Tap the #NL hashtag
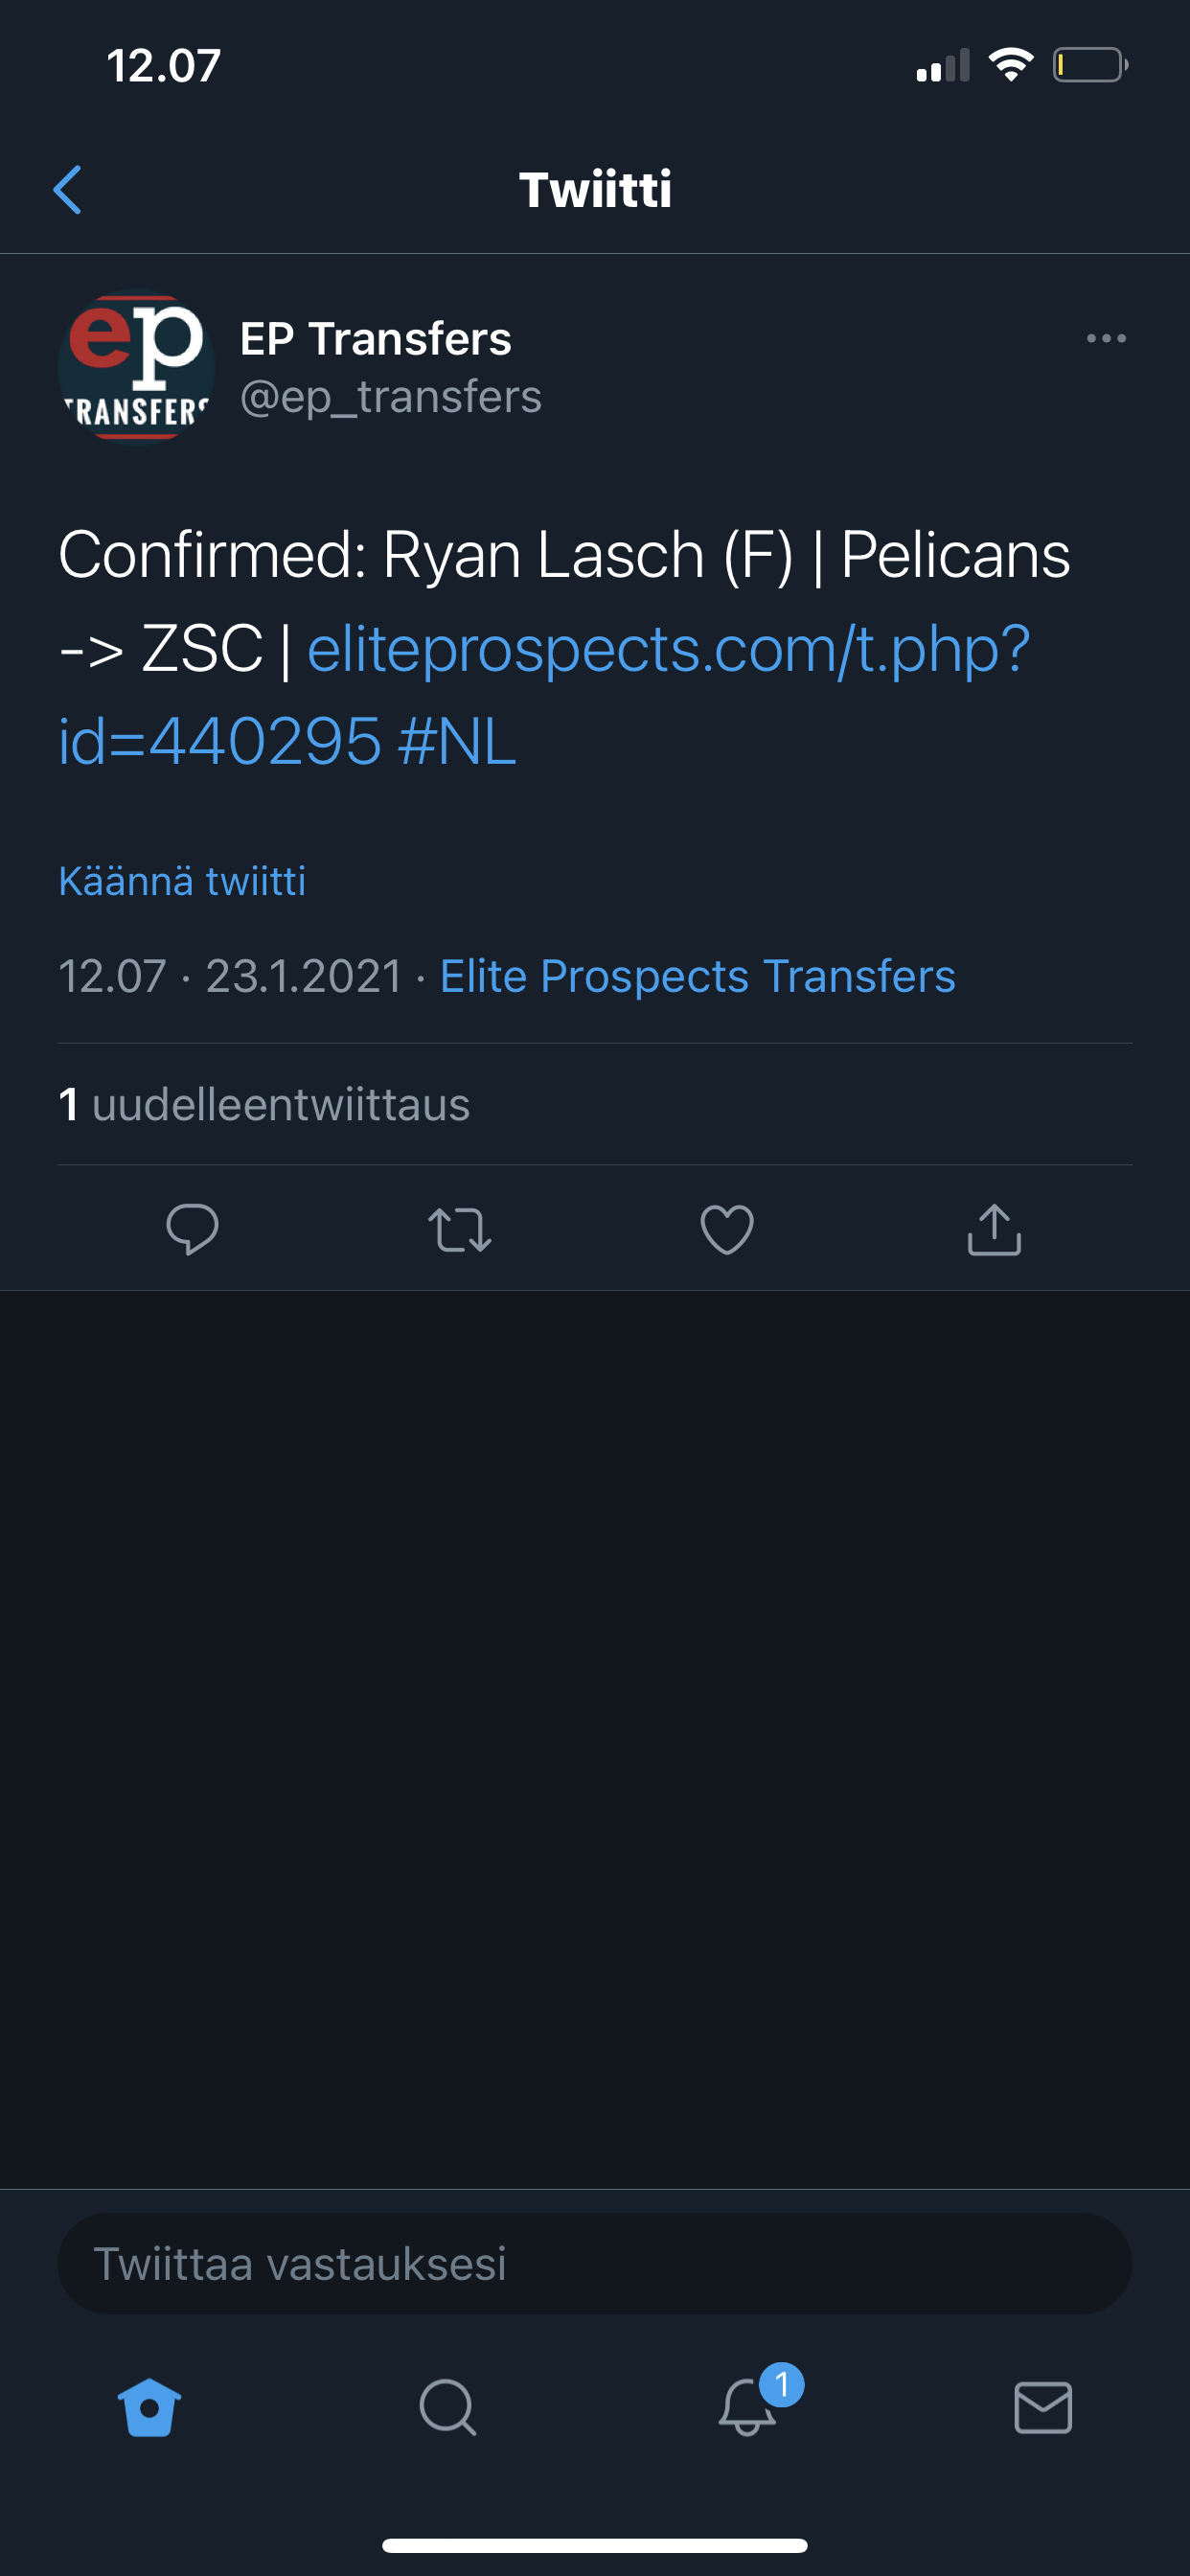1190x2576 pixels. click(457, 741)
